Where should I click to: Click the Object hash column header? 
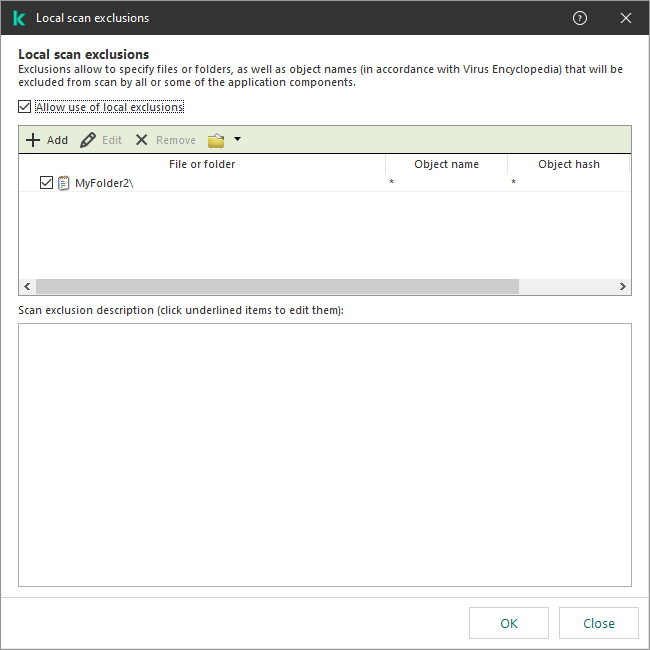pos(569,164)
